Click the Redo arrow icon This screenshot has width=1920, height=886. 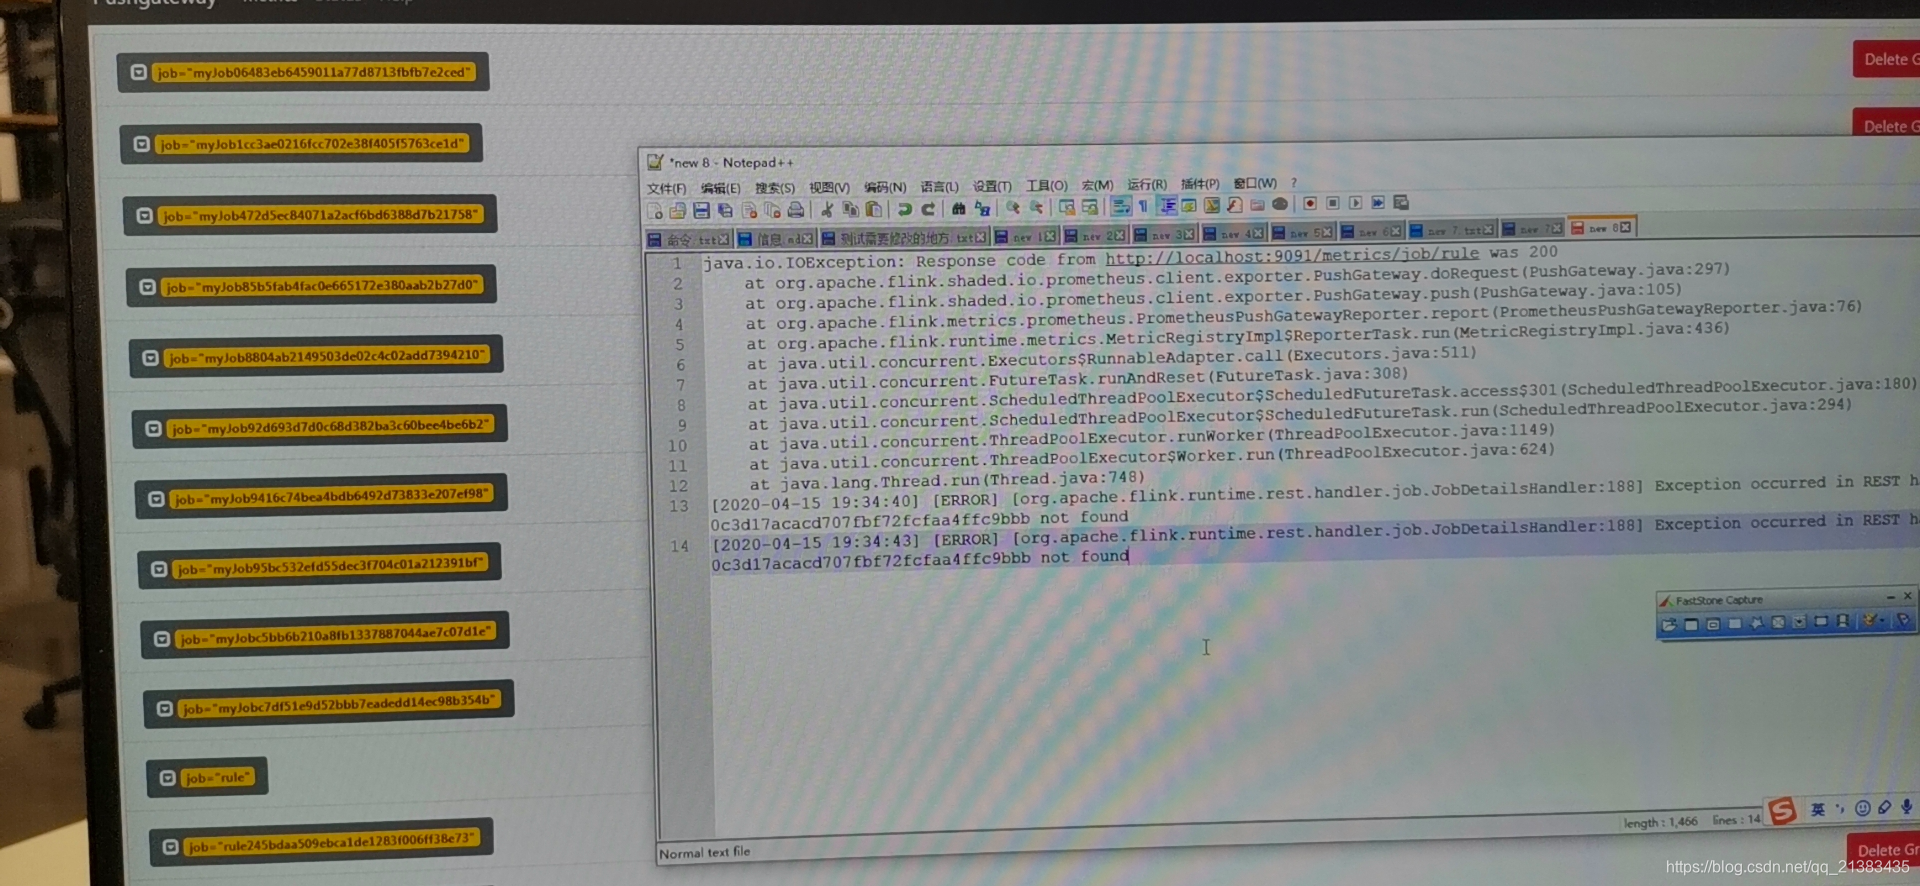click(x=928, y=209)
